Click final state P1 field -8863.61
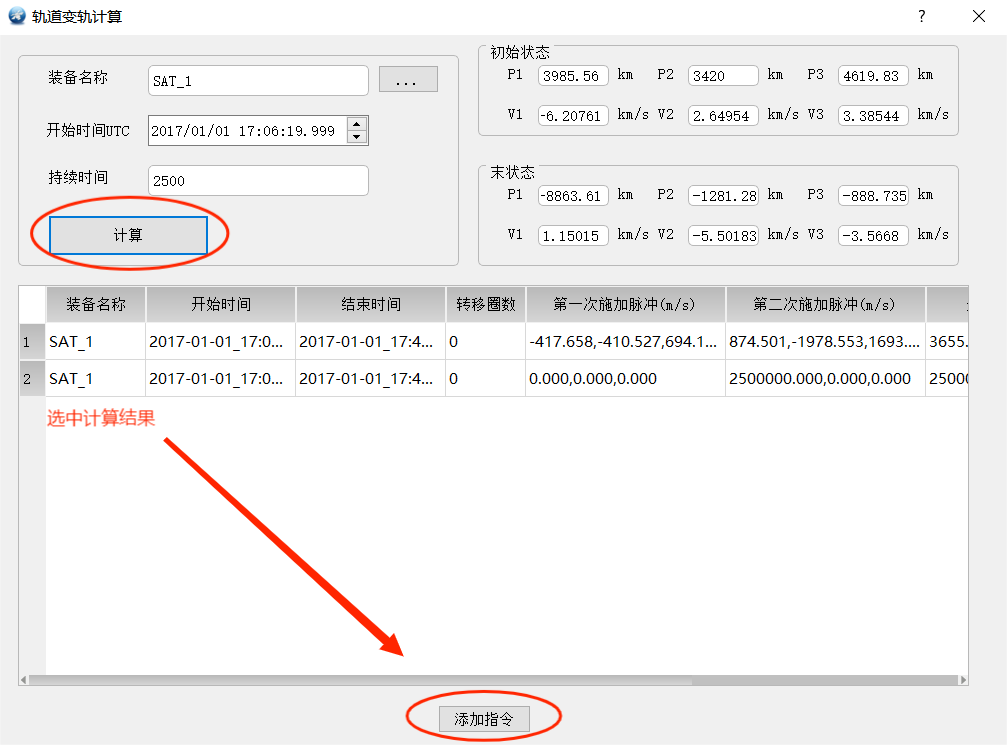Viewport: 1007px width, 745px height. pyautogui.click(x=573, y=196)
